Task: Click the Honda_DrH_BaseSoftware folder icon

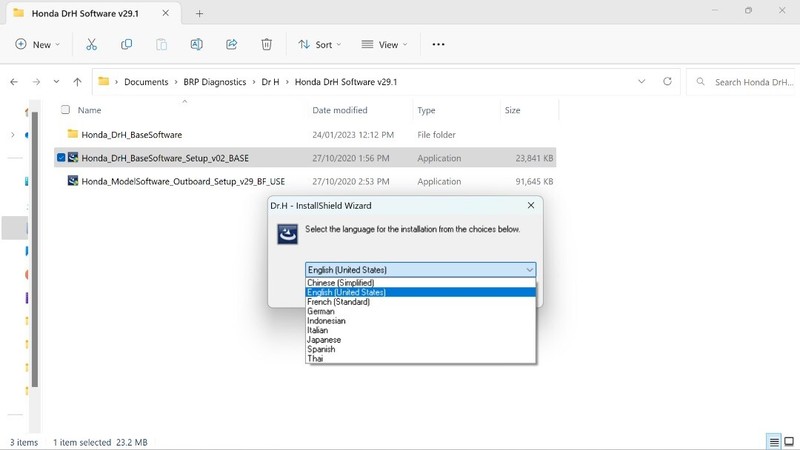Action: (73, 134)
